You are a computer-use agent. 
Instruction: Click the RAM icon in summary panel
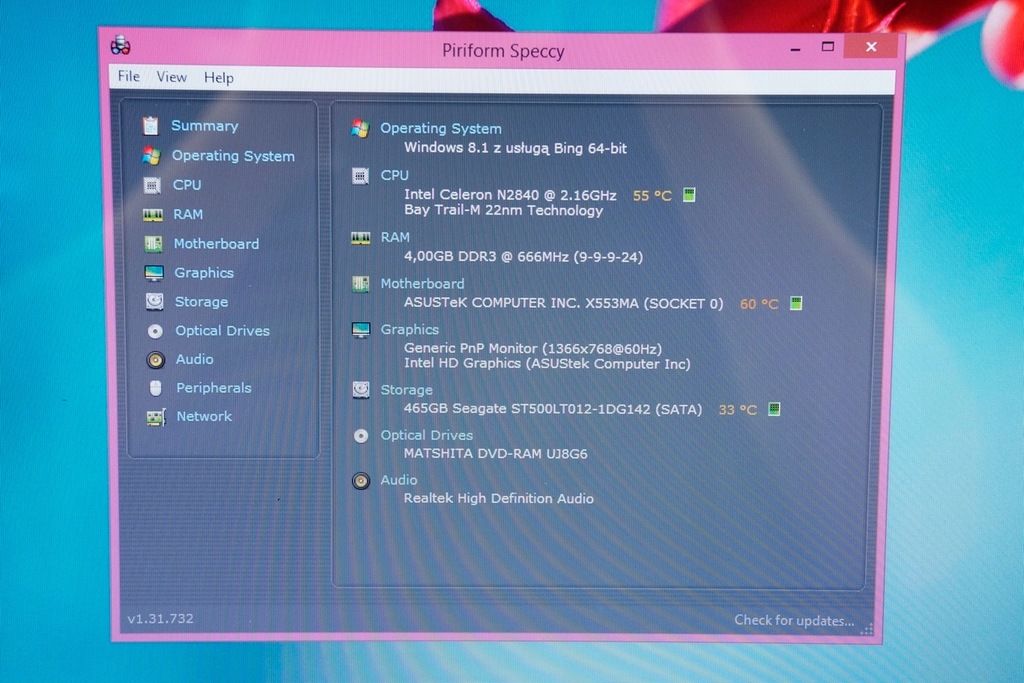click(x=360, y=238)
